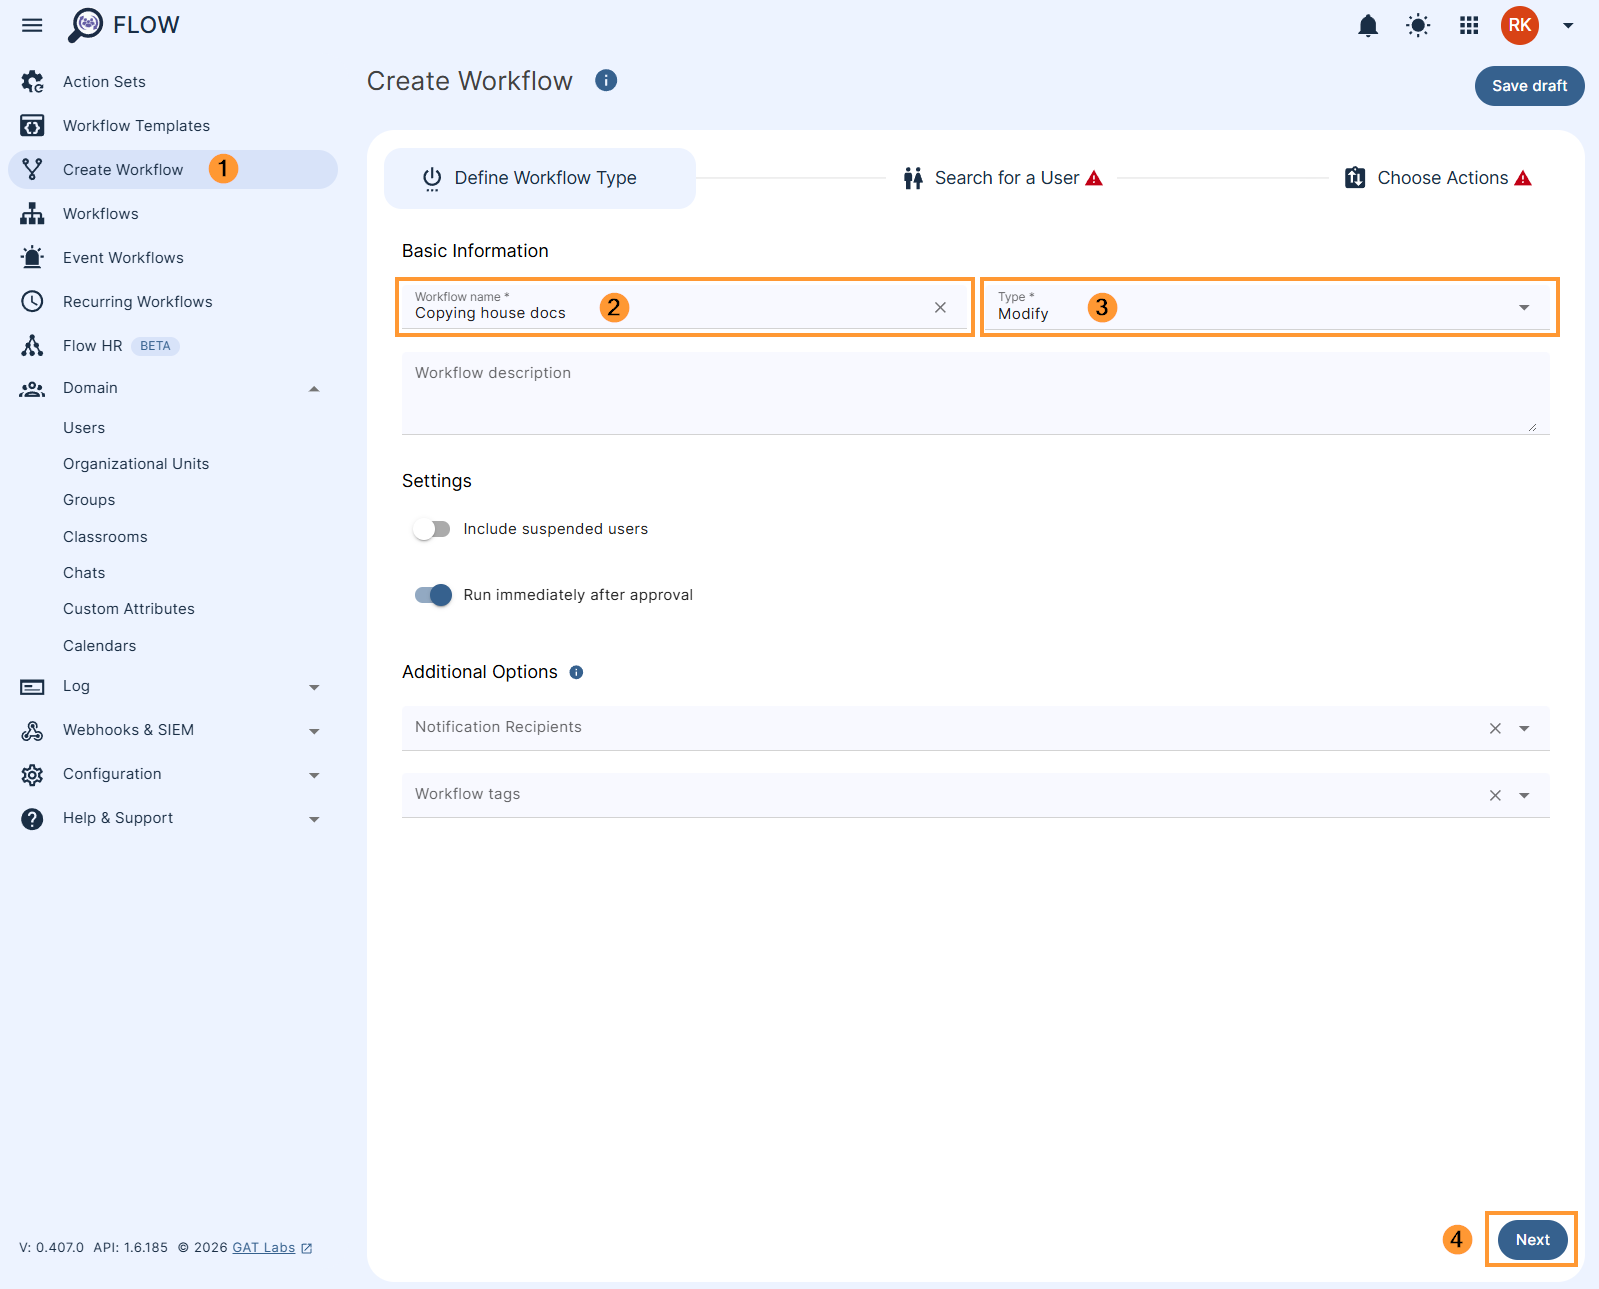Image resolution: width=1599 pixels, height=1289 pixels.
Task: Click the Domain people icon
Action: pos(32,389)
